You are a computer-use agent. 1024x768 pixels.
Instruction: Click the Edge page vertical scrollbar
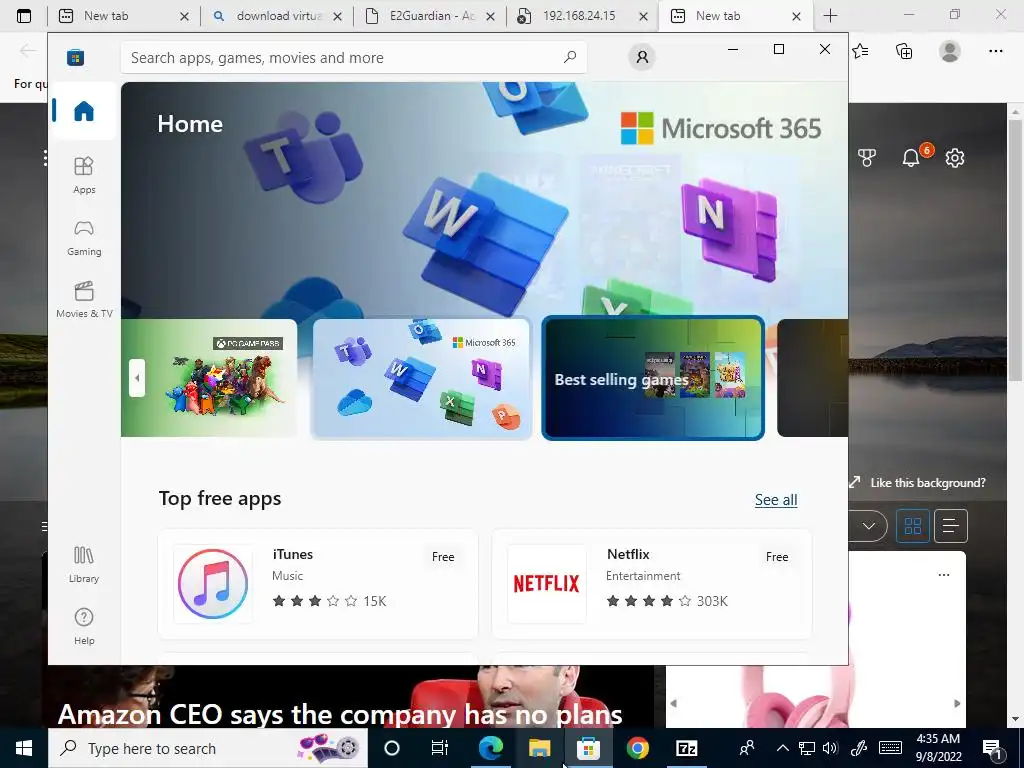point(1016,251)
